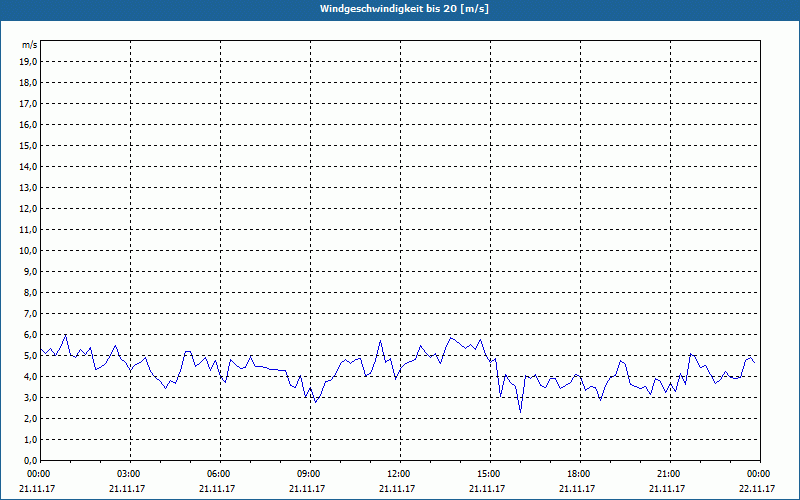
Task: Click the chart title Windgeschwindigkeit bis 20 [m/s]
Action: coord(404,9)
